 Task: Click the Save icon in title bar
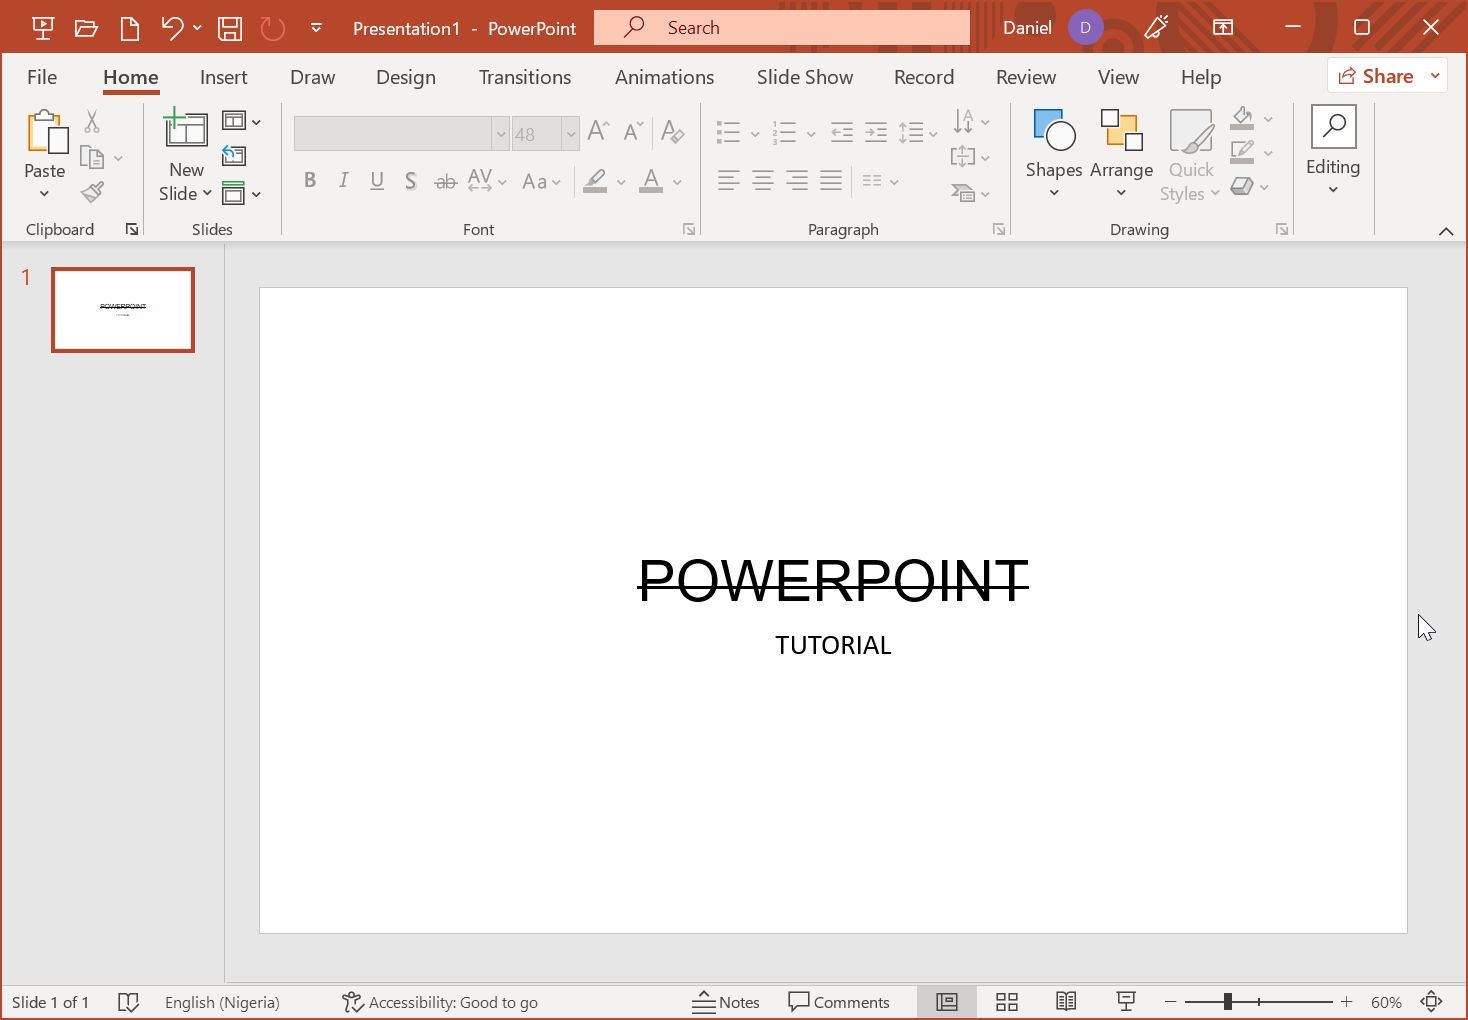point(230,28)
